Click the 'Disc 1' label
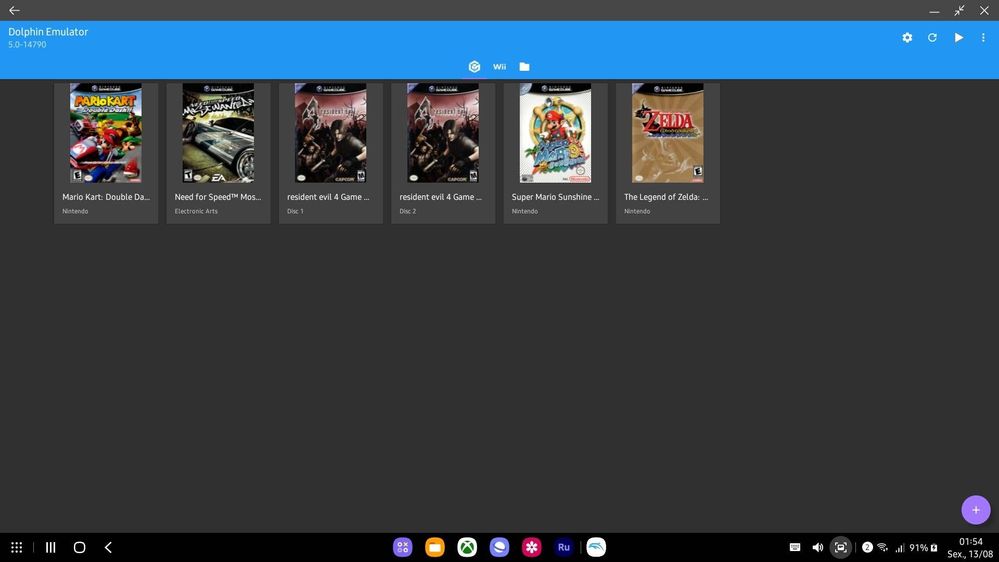The image size is (999, 562). [295, 211]
